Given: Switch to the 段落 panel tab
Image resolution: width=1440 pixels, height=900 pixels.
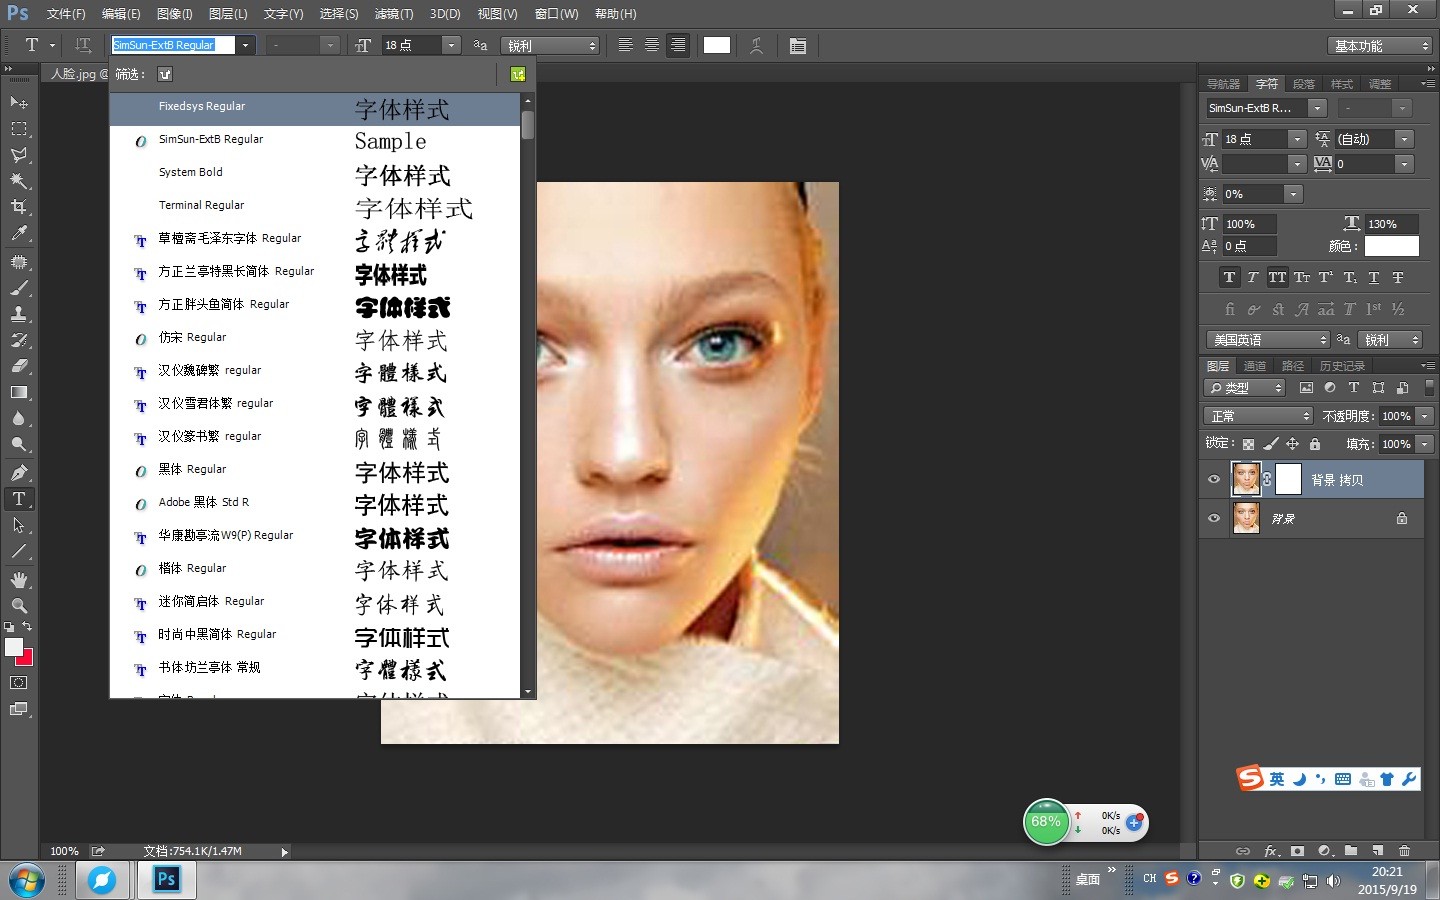Looking at the screenshot, I should [1304, 84].
